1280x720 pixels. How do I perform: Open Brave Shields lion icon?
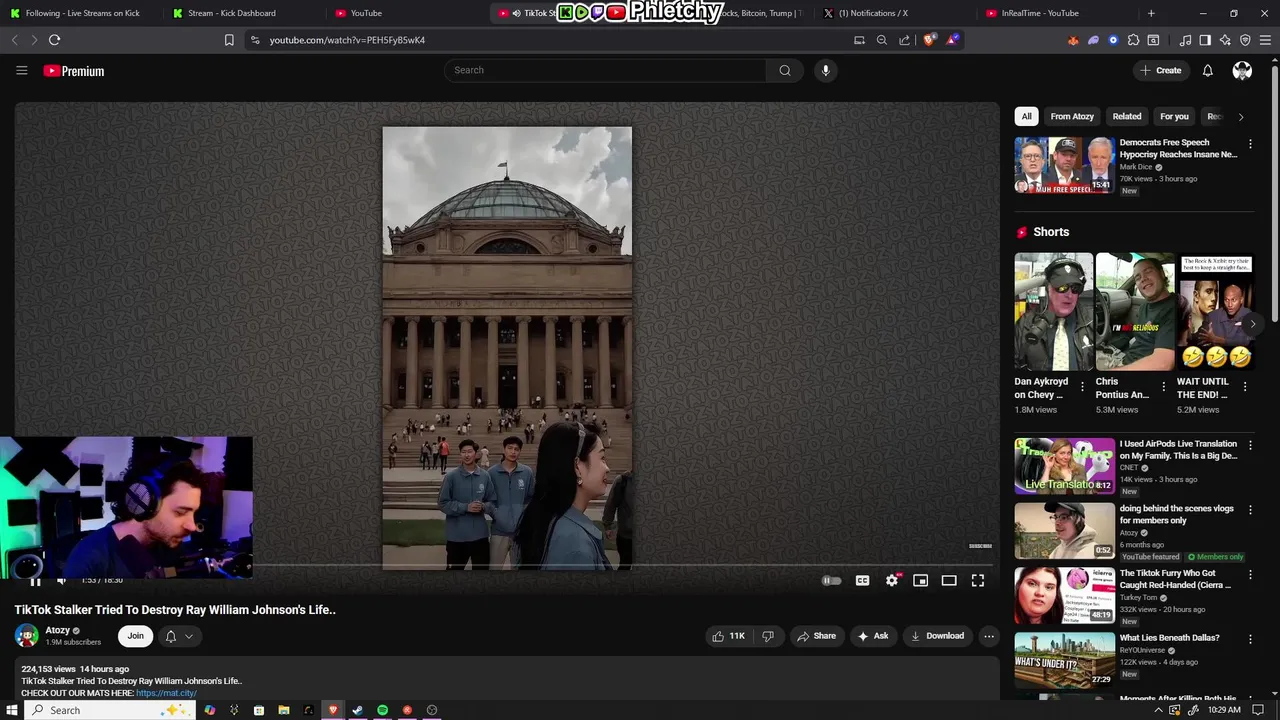tap(929, 40)
